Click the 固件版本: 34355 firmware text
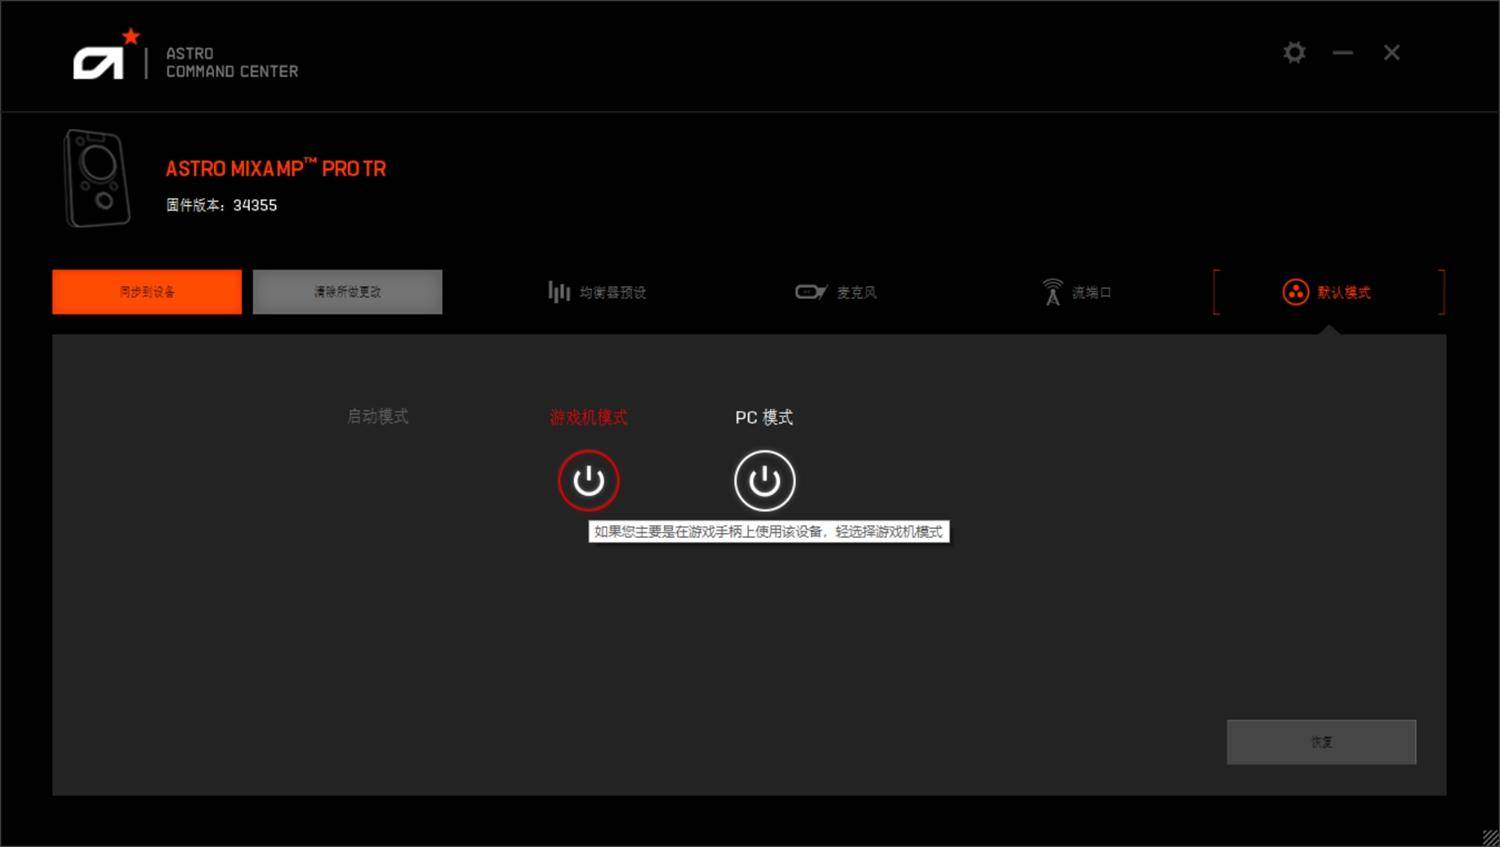Viewport: 1500px width, 847px height. point(221,205)
